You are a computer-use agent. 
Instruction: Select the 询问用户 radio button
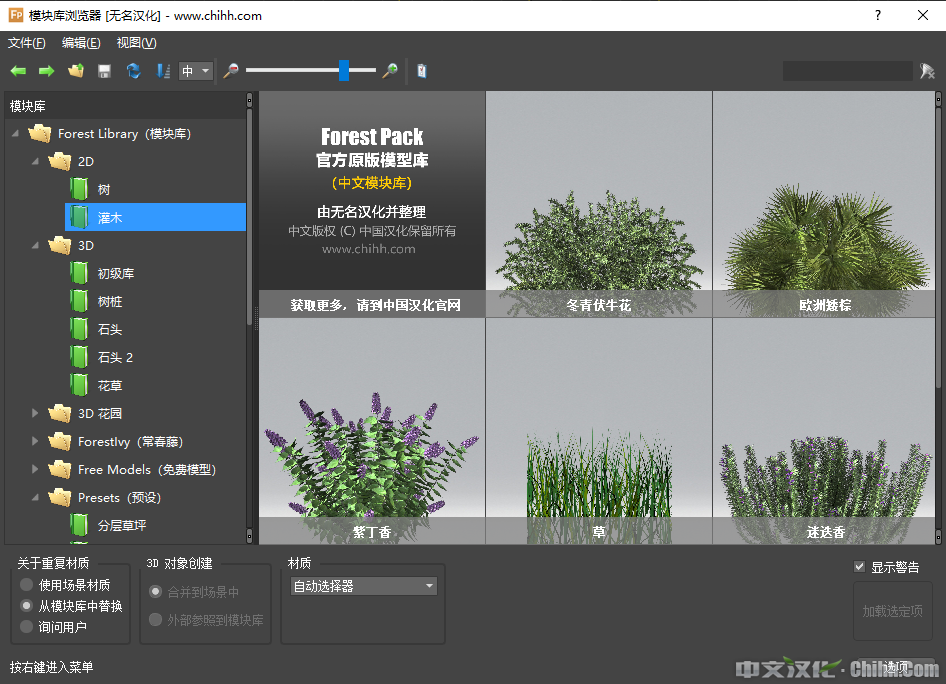coord(27,627)
